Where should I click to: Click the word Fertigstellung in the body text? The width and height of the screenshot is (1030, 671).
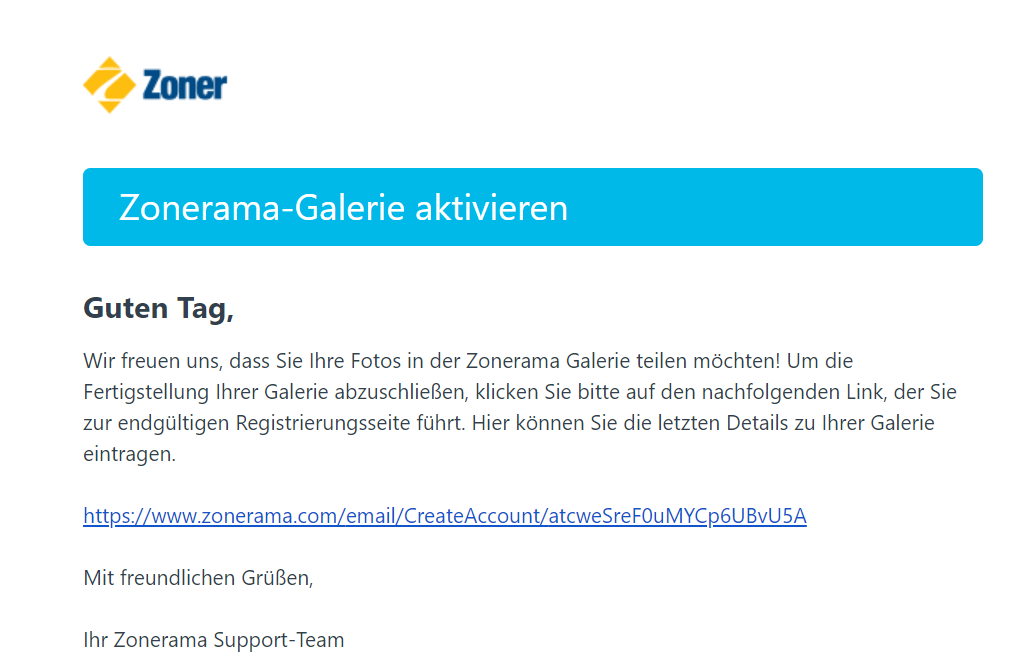pos(146,392)
